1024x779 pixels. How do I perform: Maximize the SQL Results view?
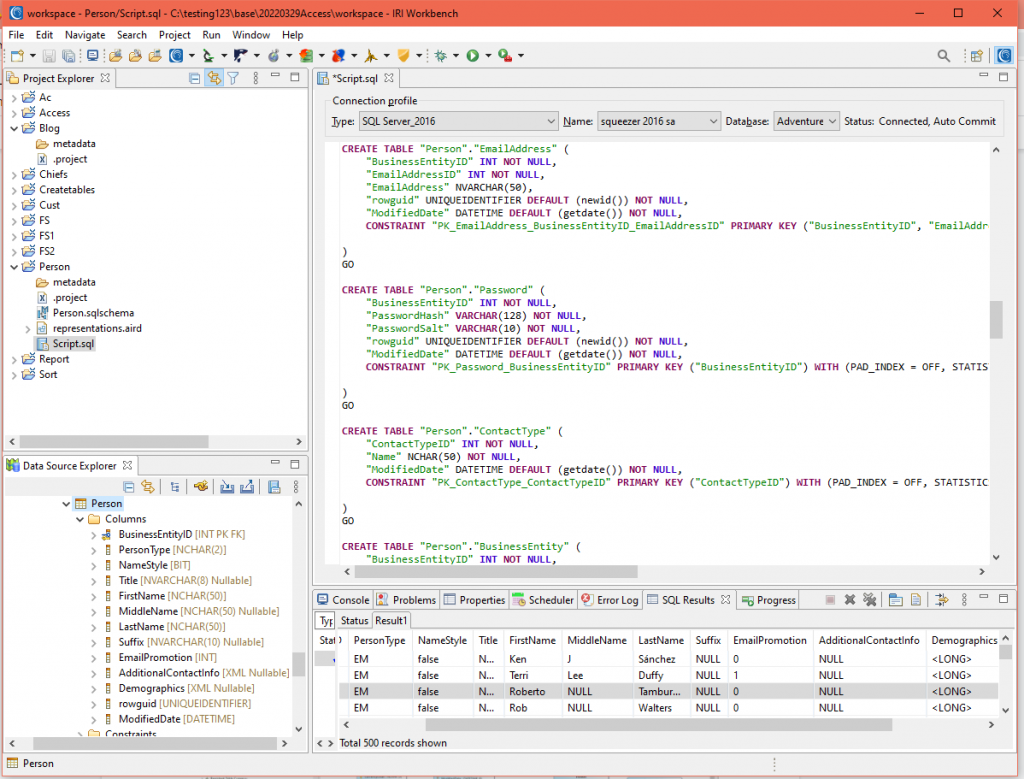tap(1003, 600)
